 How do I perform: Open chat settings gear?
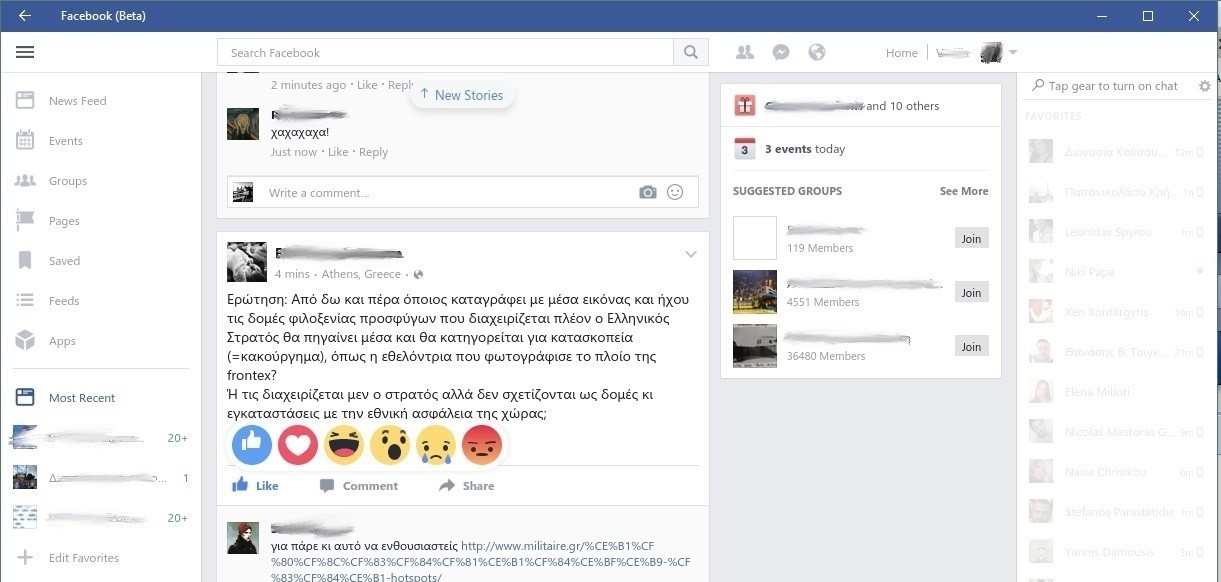coord(1204,86)
